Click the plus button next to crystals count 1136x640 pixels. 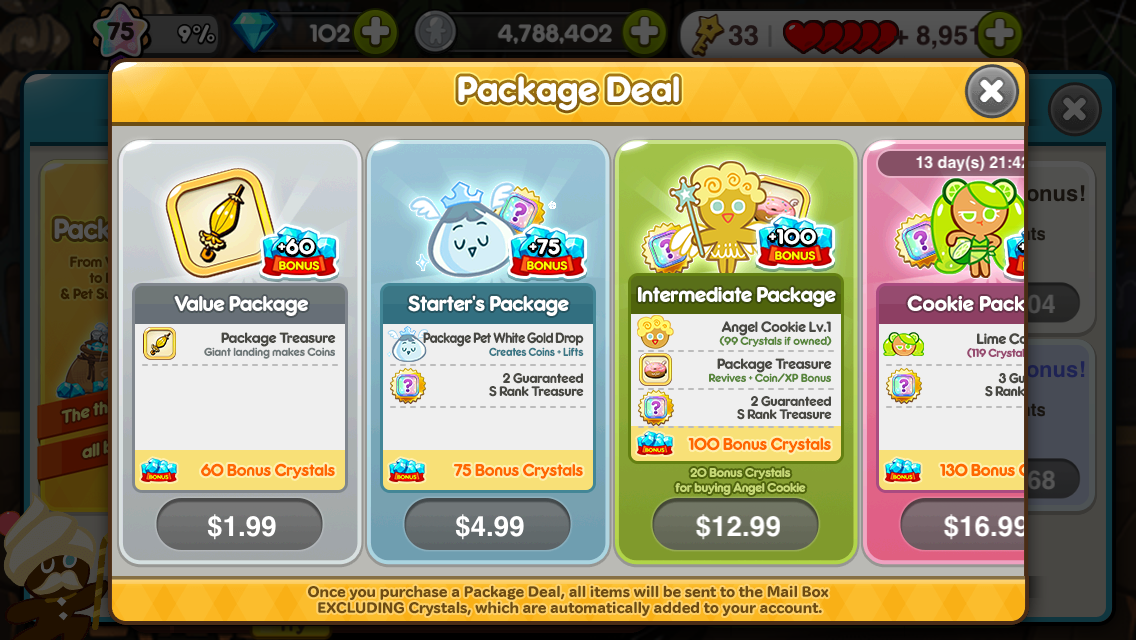pos(375,33)
